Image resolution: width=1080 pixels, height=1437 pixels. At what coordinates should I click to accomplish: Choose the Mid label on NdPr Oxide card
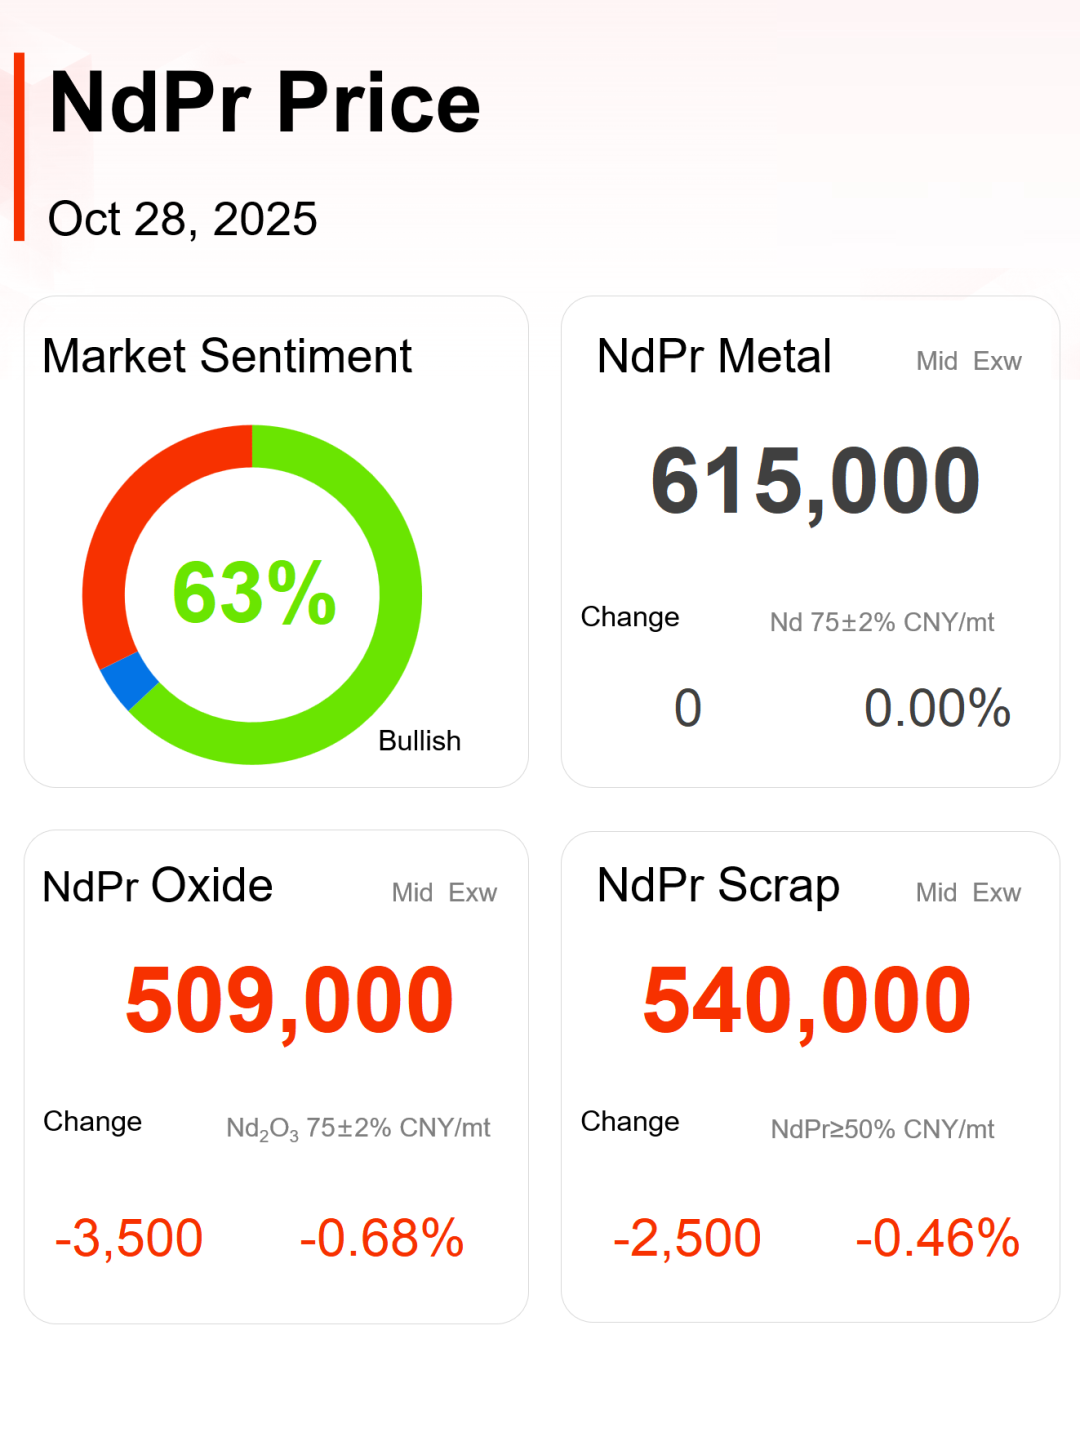coord(412,892)
